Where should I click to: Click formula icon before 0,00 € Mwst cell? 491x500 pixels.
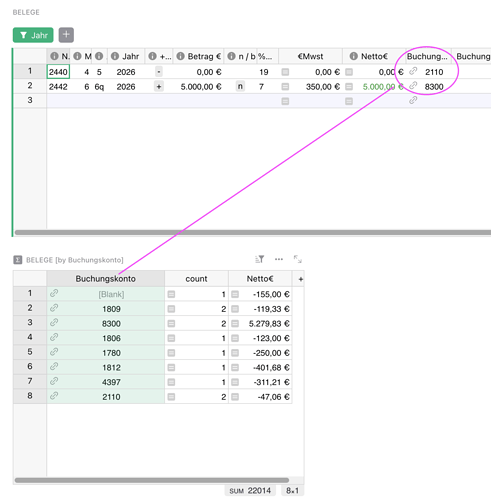pos(285,72)
